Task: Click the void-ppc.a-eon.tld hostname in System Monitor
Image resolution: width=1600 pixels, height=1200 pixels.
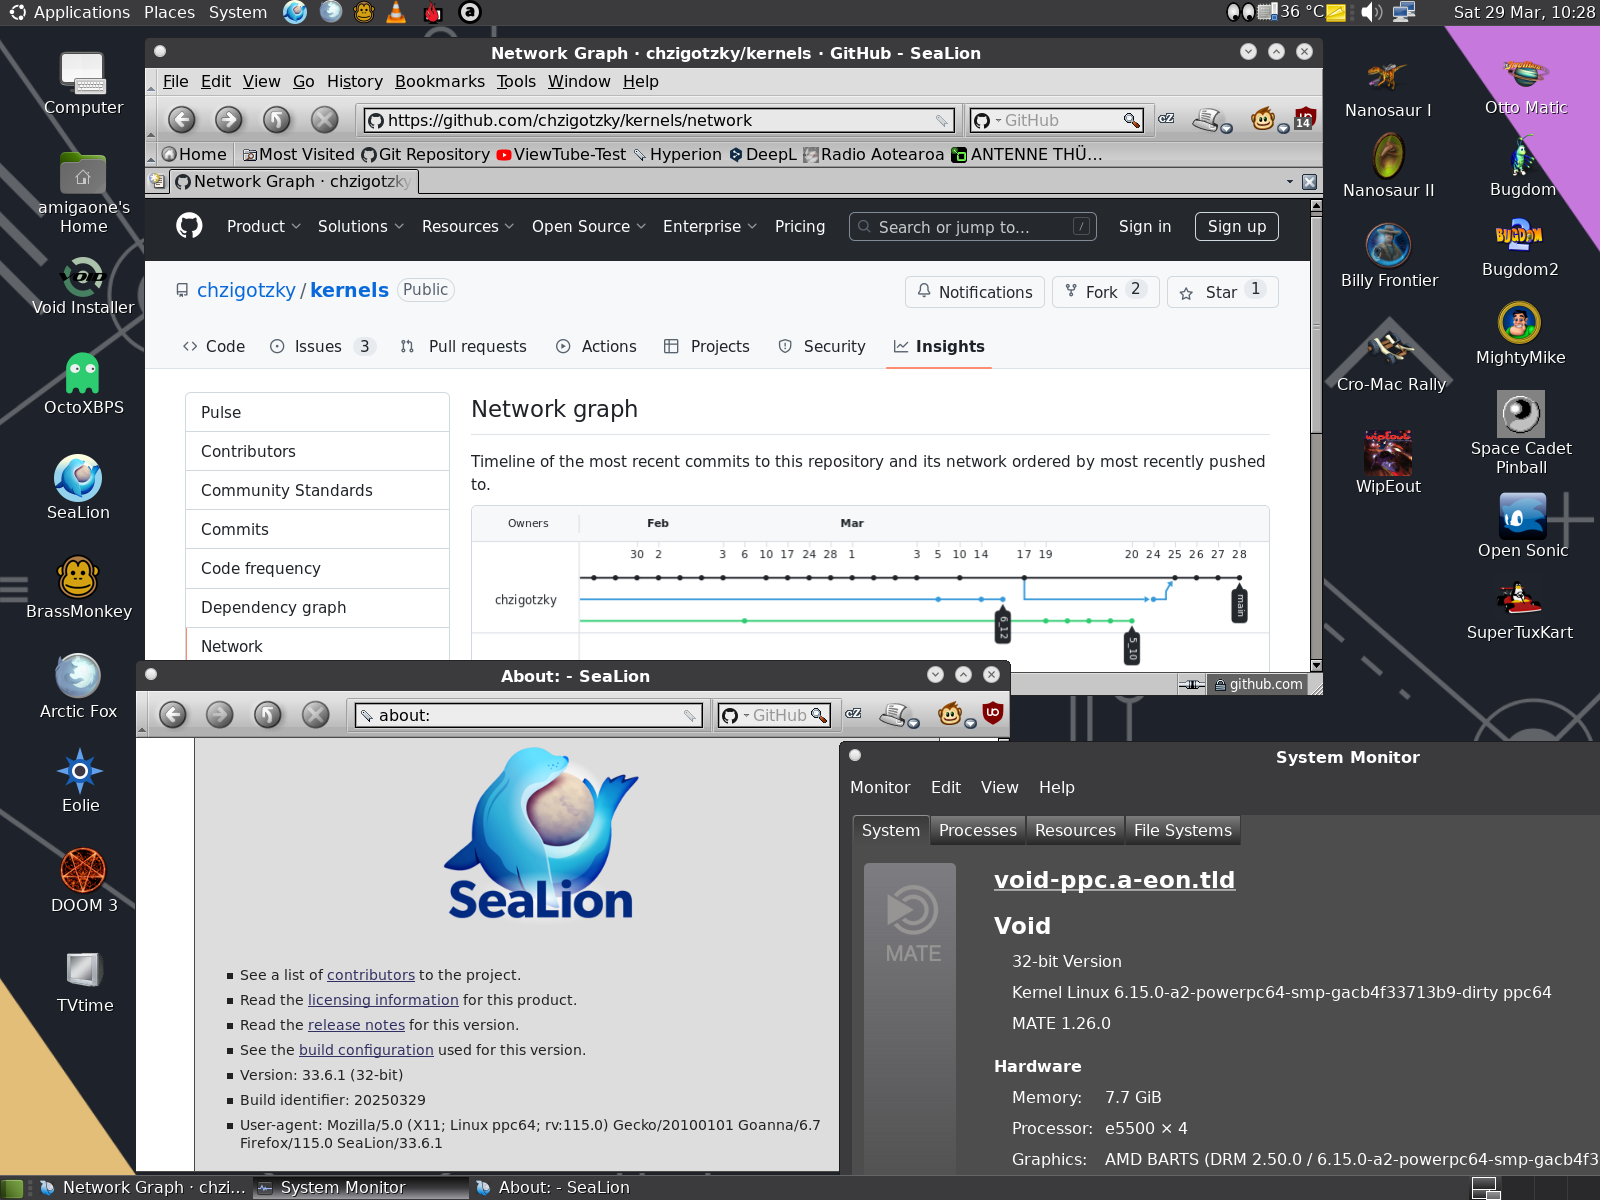Action: pos(1114,880)
